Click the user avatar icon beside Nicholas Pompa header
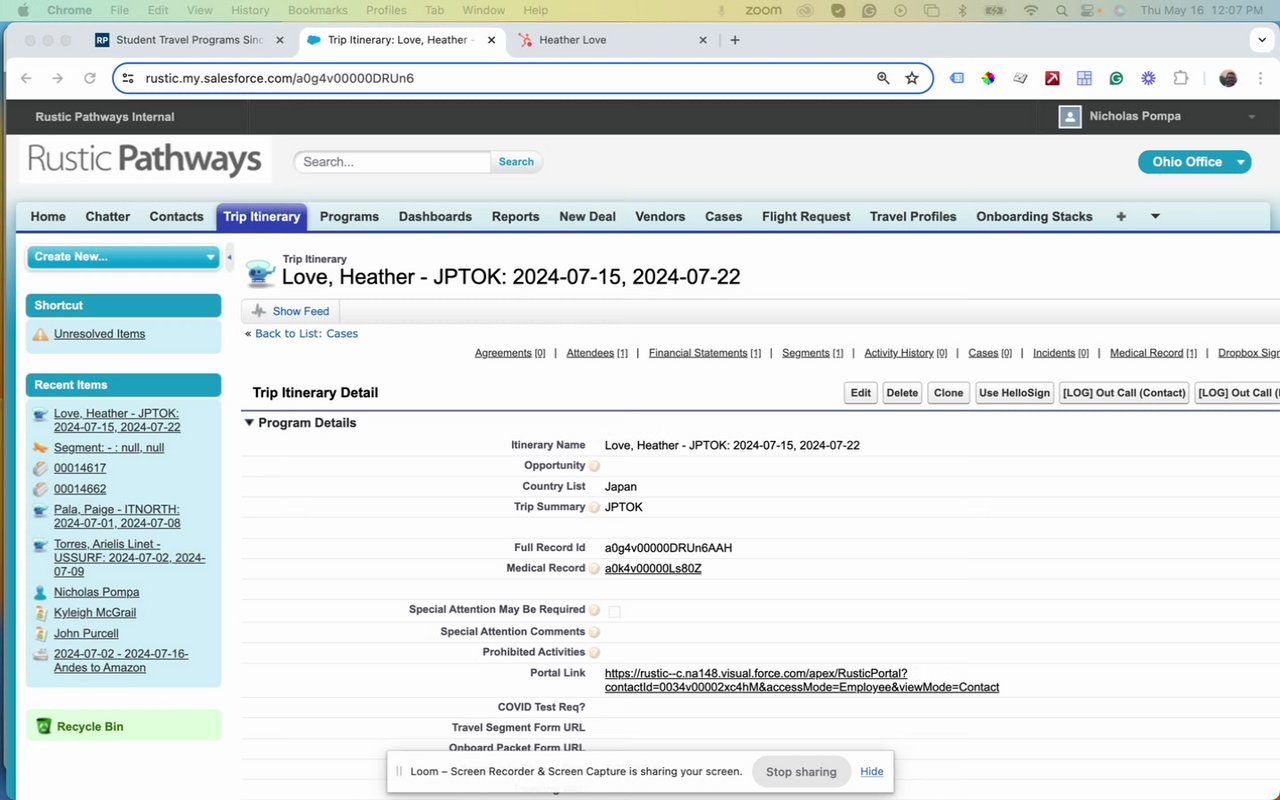 click(x=1070, y=116)
